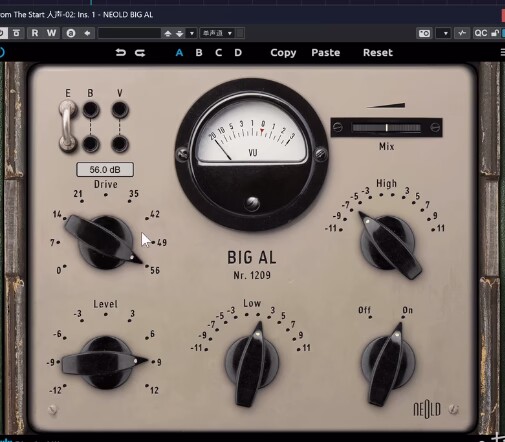Click the plugin Redo arrow icon
505x442 pixels.
[x=140, y=52]
